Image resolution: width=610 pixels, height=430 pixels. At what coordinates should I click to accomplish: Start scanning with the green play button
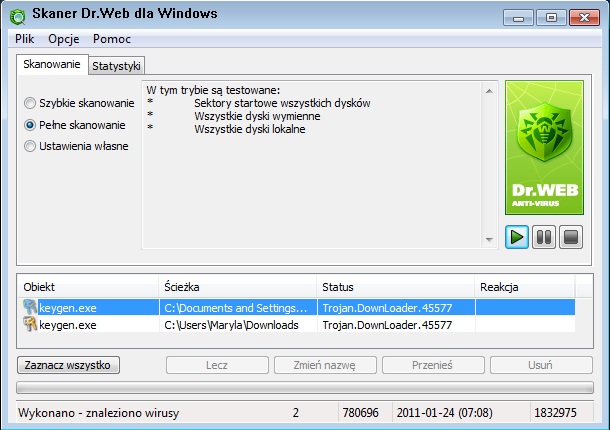[x=517, y=237]
